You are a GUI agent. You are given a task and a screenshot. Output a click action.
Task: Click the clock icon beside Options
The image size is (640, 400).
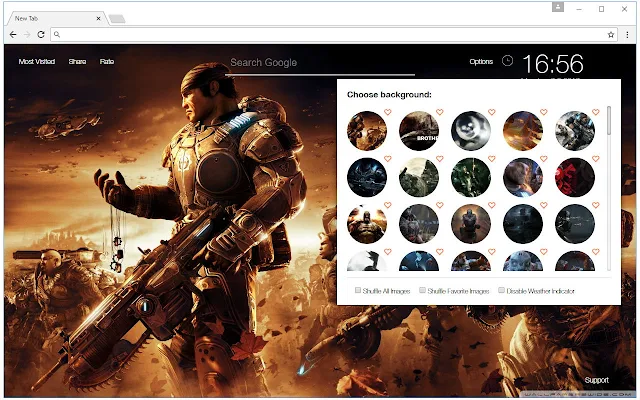tap(507, 61)
